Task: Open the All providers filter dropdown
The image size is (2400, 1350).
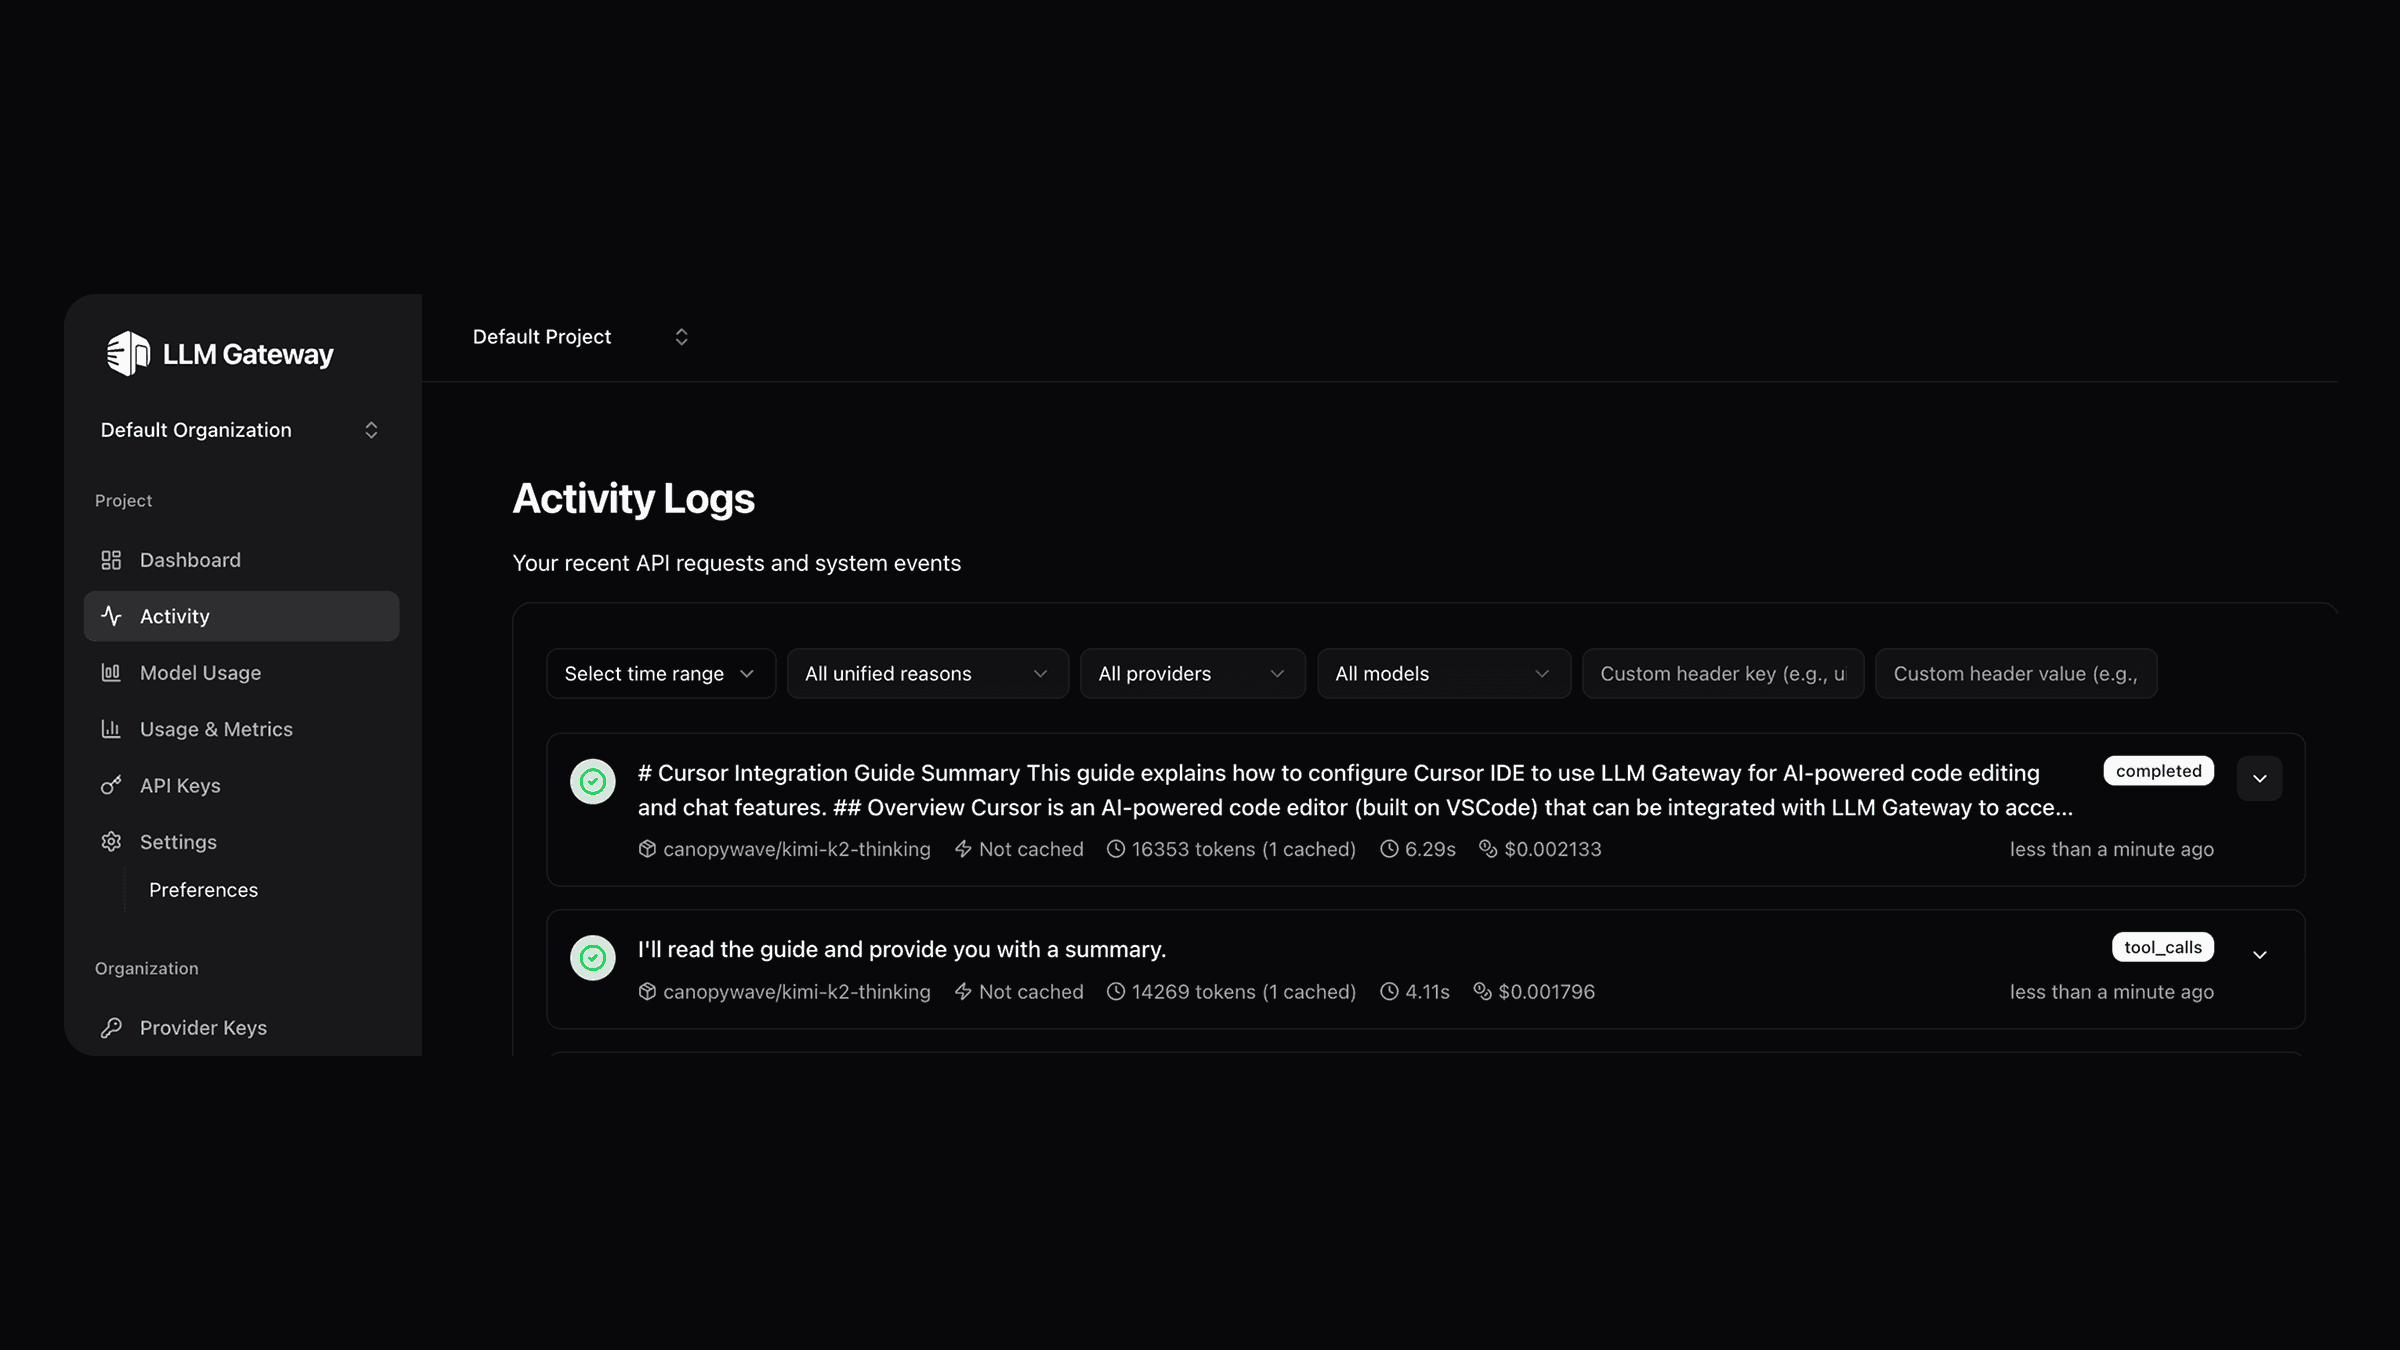Action: tap(1192, 674)
